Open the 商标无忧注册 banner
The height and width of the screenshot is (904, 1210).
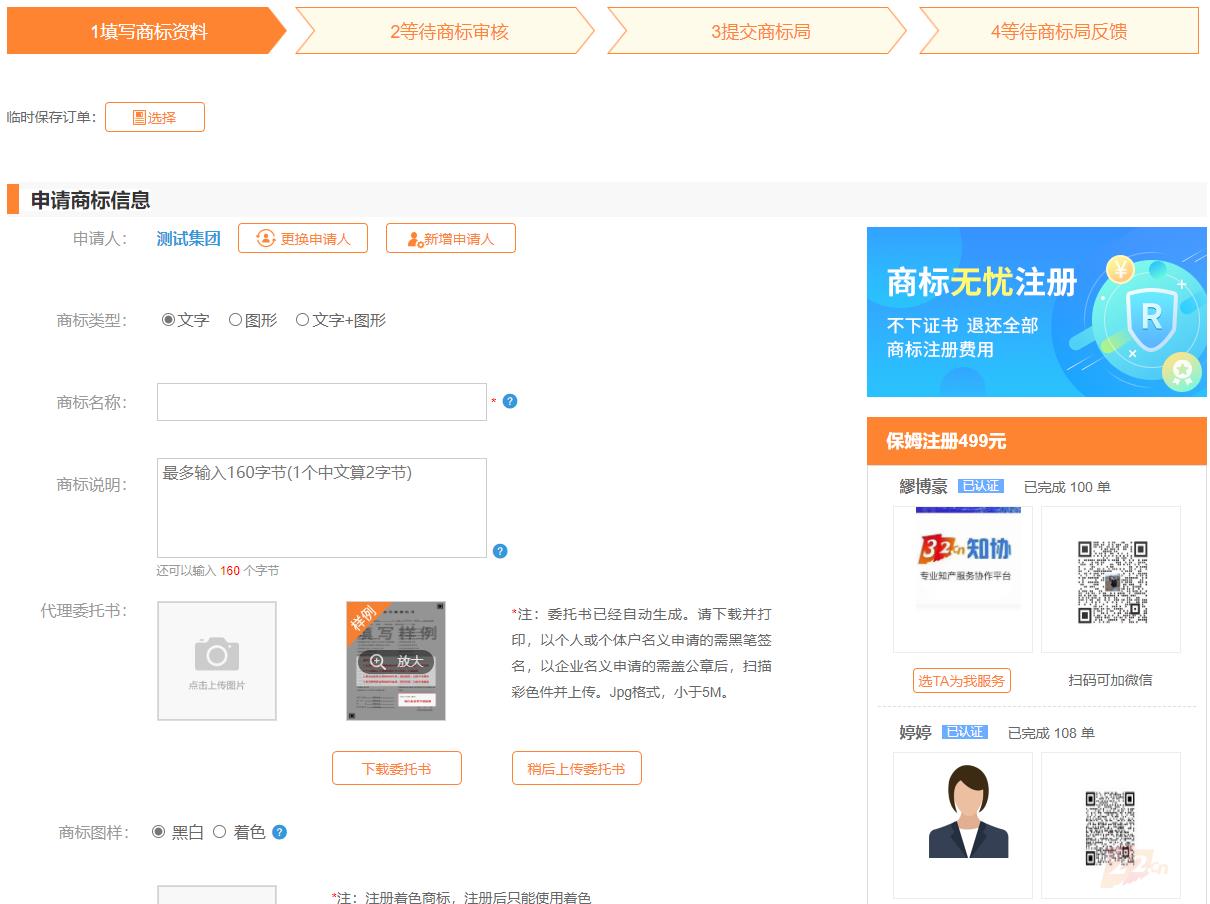coord(1036,312)
